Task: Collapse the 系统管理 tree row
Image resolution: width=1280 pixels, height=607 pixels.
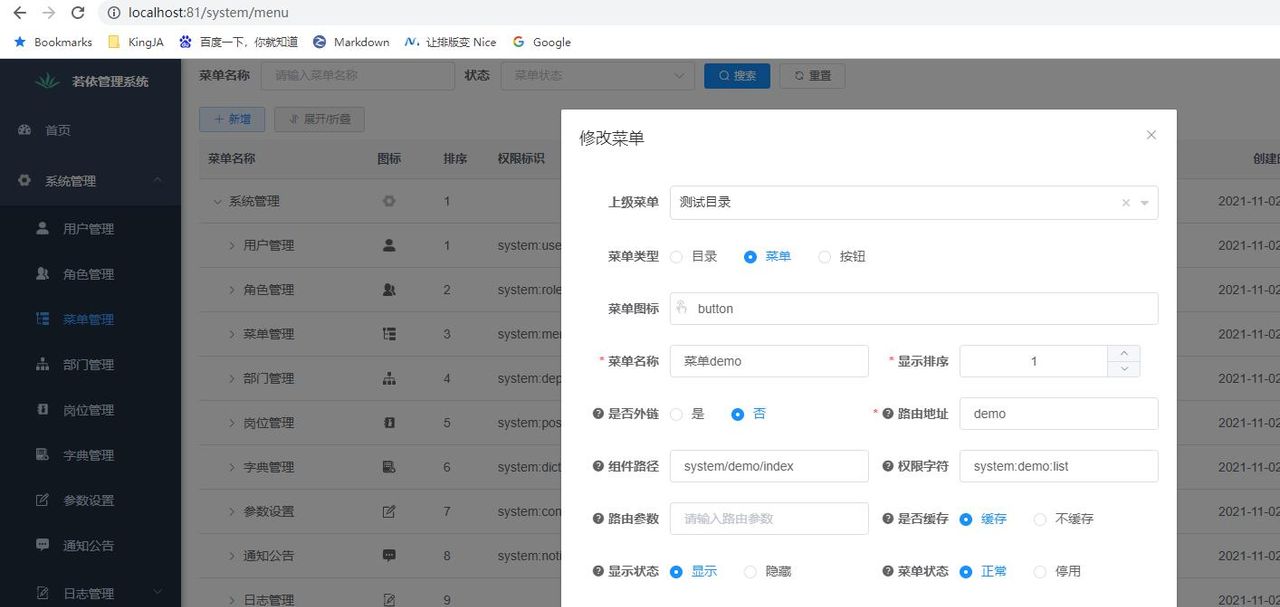Action: click(x=217, y=200)
